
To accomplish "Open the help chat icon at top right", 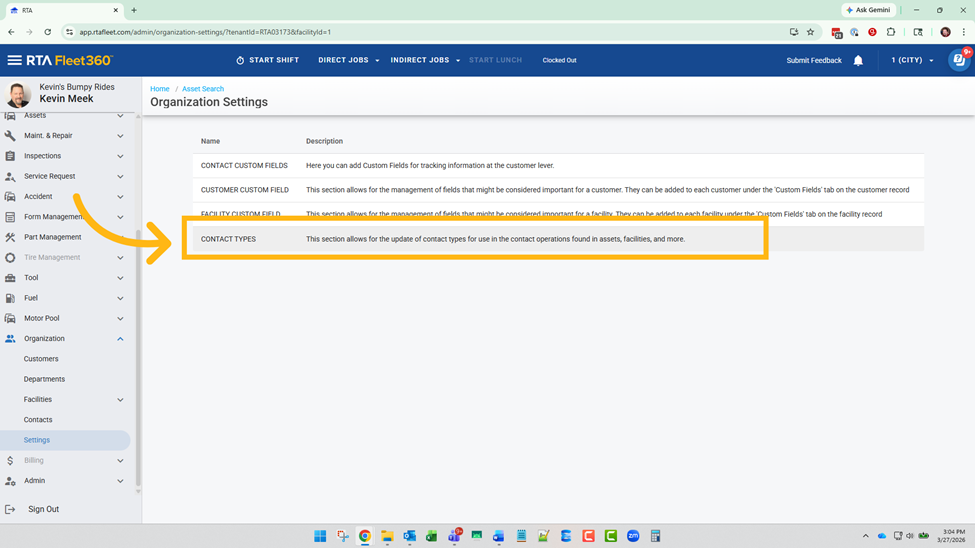I will (x=957, y=60).
